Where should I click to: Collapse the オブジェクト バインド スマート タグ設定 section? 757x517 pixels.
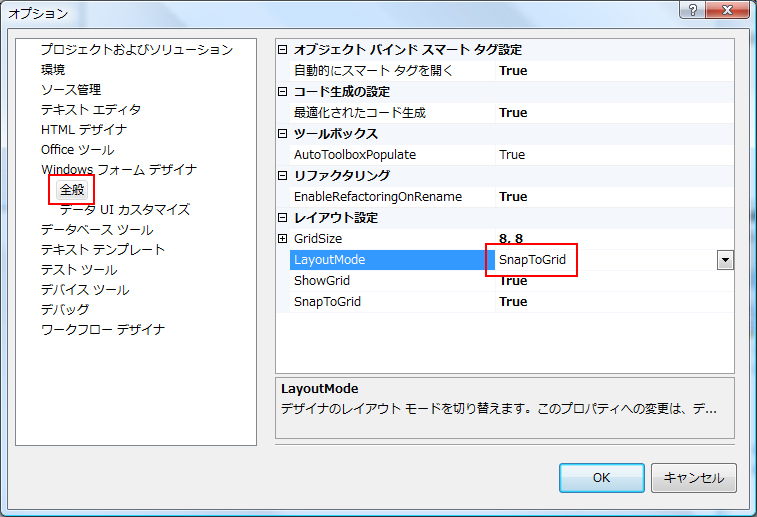tap(282, 50)
